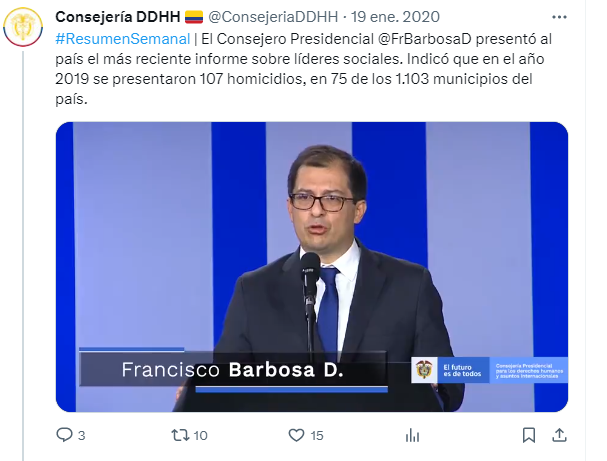The image size is (607, 461).
Task: Click the like count 15
Action: pyautogui.click(x=317, y=435)
